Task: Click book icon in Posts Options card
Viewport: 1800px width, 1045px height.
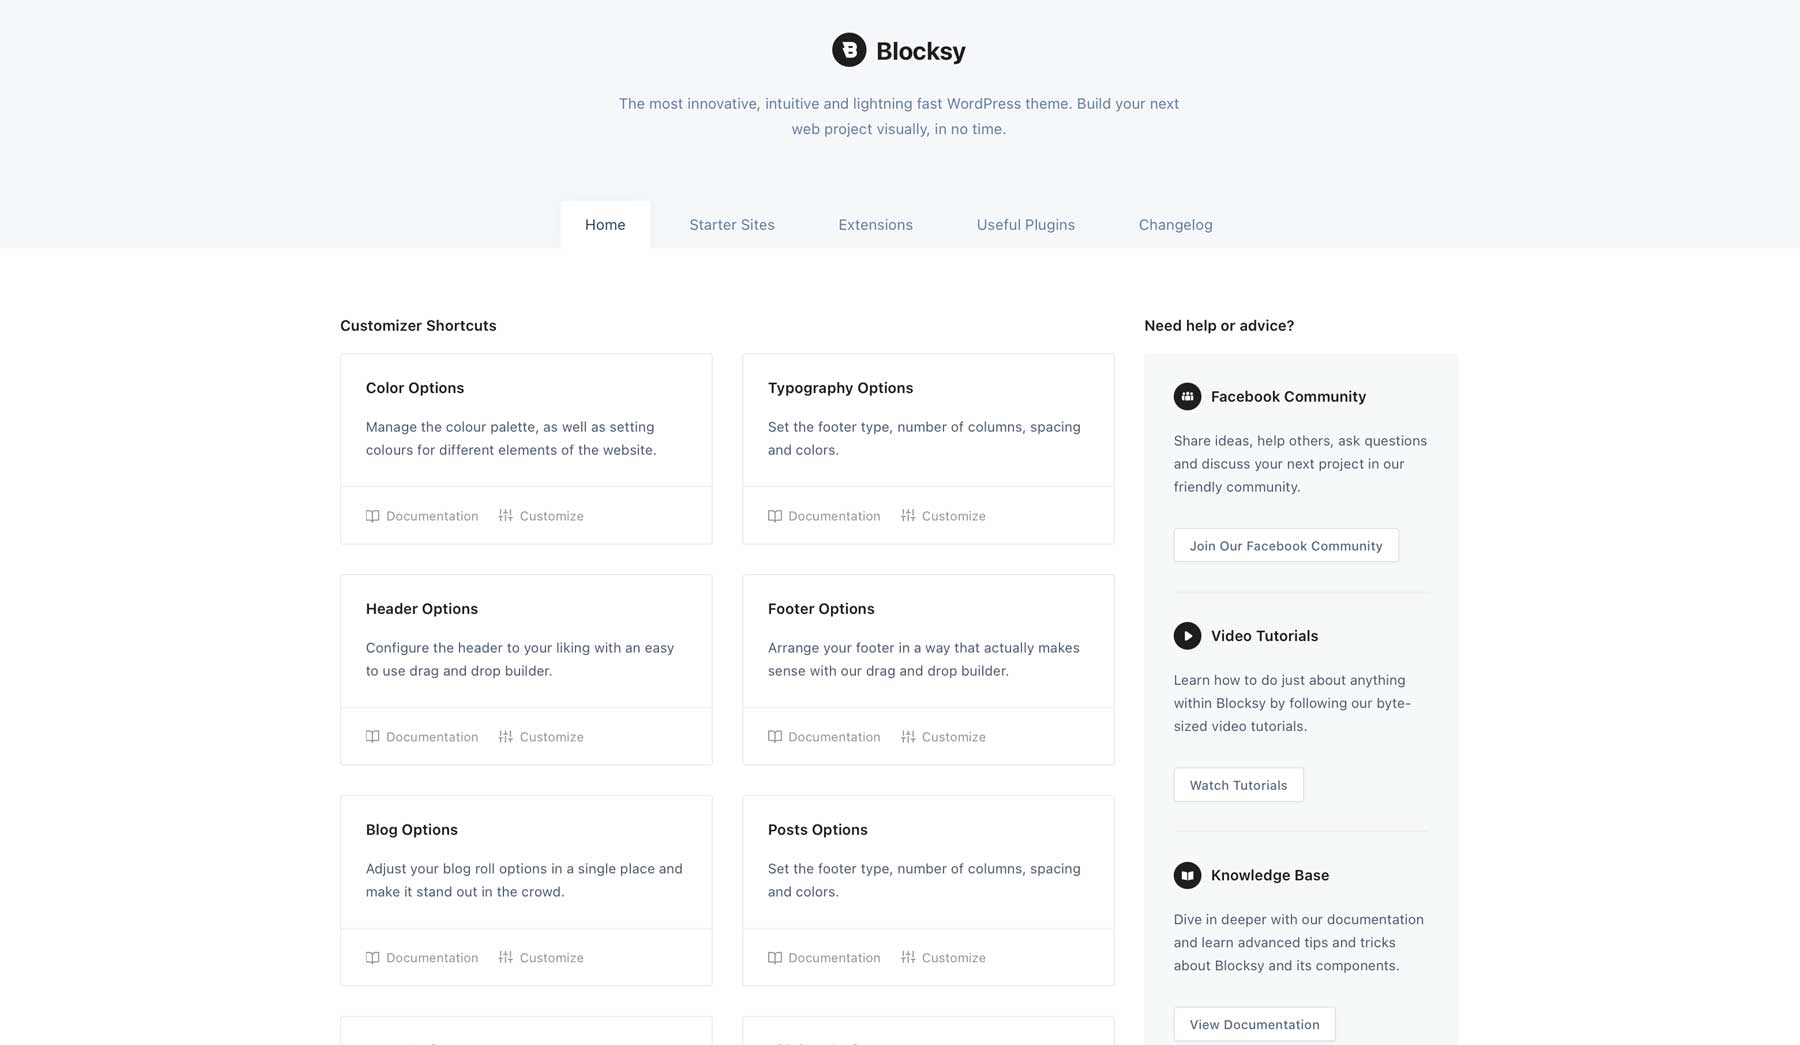Action: coord(774,958)
